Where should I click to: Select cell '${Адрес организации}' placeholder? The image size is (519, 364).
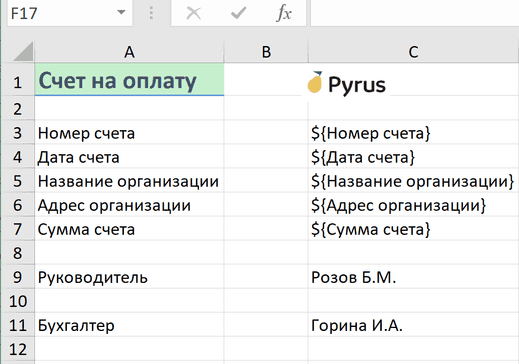413,204
